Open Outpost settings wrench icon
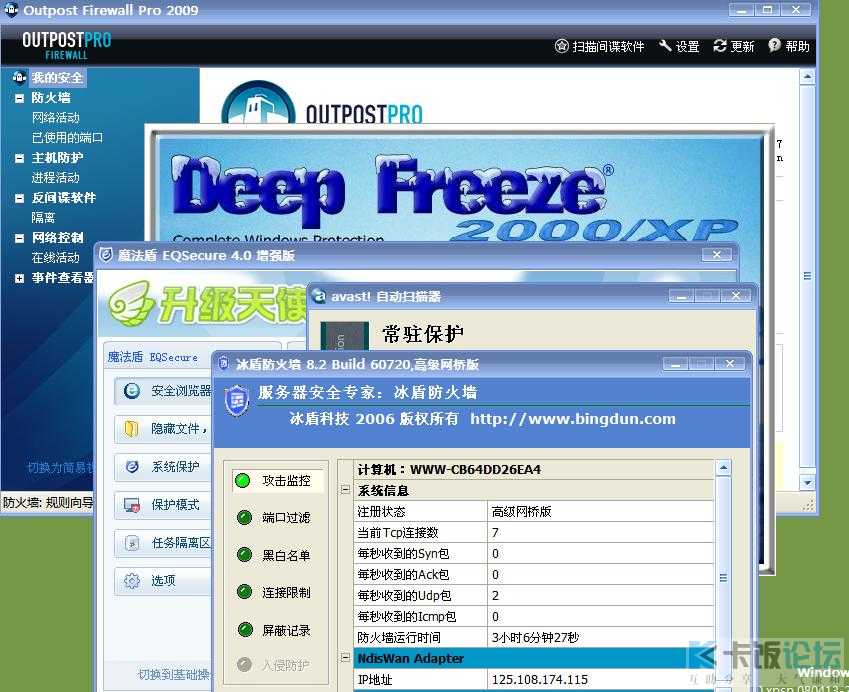Screen dimensions: 849x692 coord(665,46)
